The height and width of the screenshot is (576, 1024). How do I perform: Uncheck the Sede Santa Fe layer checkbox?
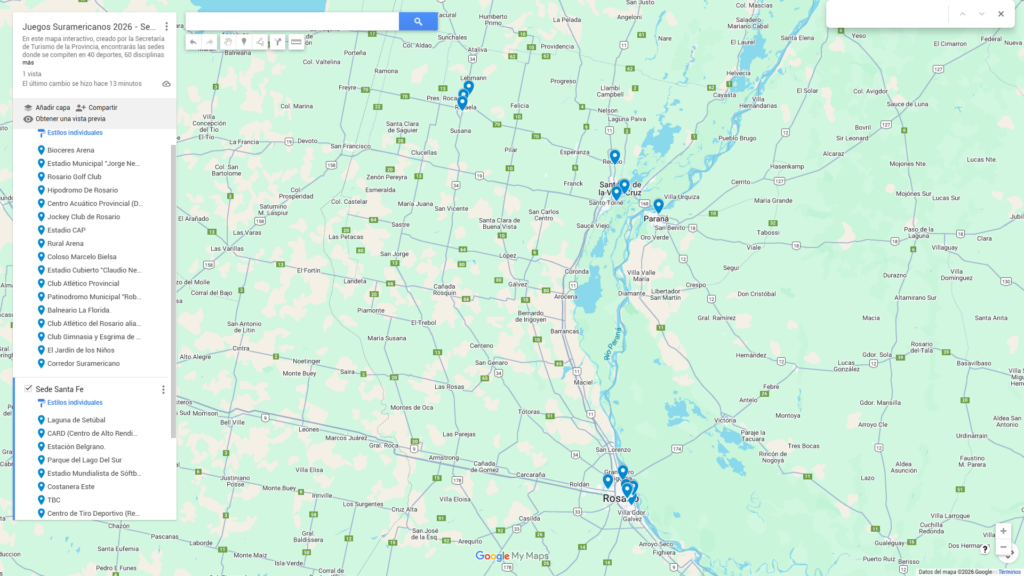(x=28, y=388)
